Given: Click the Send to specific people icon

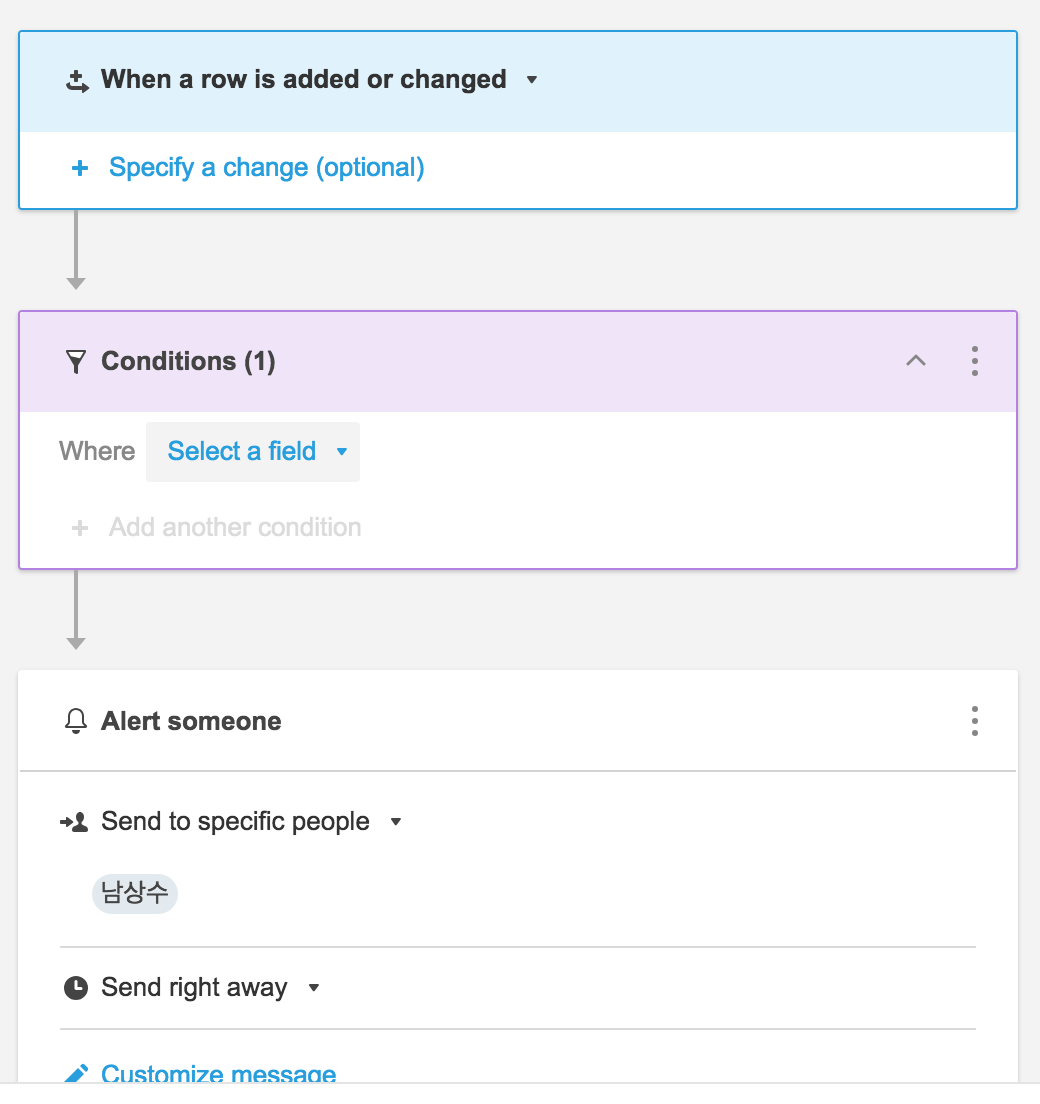Looking at the screenshot, I should (x=74, y=822).
